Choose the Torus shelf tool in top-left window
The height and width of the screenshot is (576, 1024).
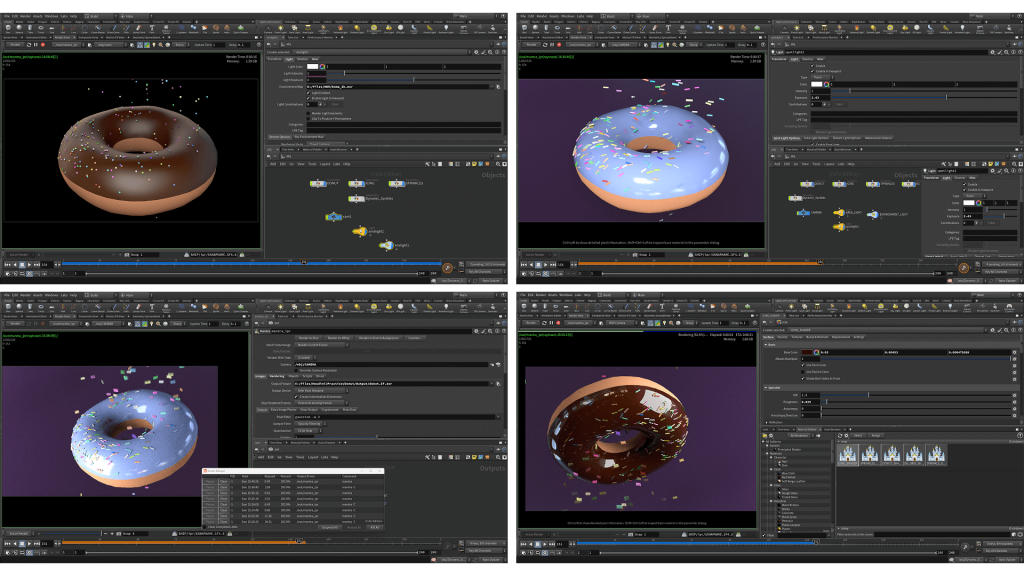[x=41, y=28]
